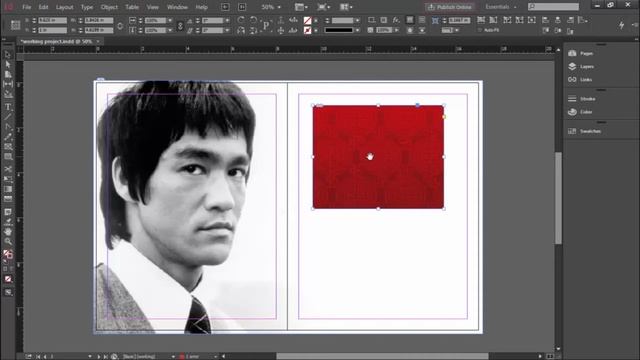Image resolution: width=640 pixels, height=360 pixels.
Task: Click the effects fx button
Action: click(x=396, y=20)
